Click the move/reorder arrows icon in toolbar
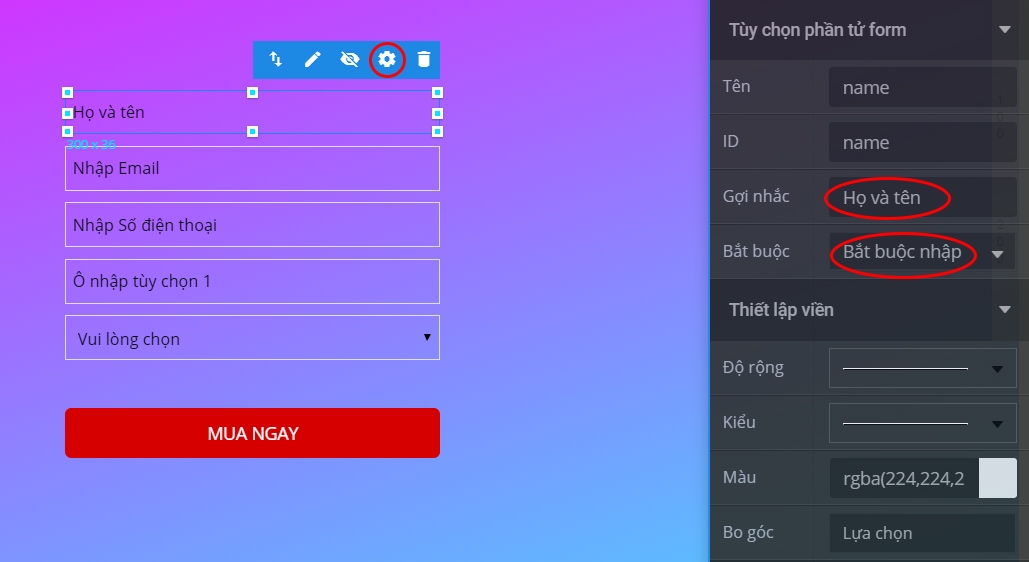 [x=276, y=60]
